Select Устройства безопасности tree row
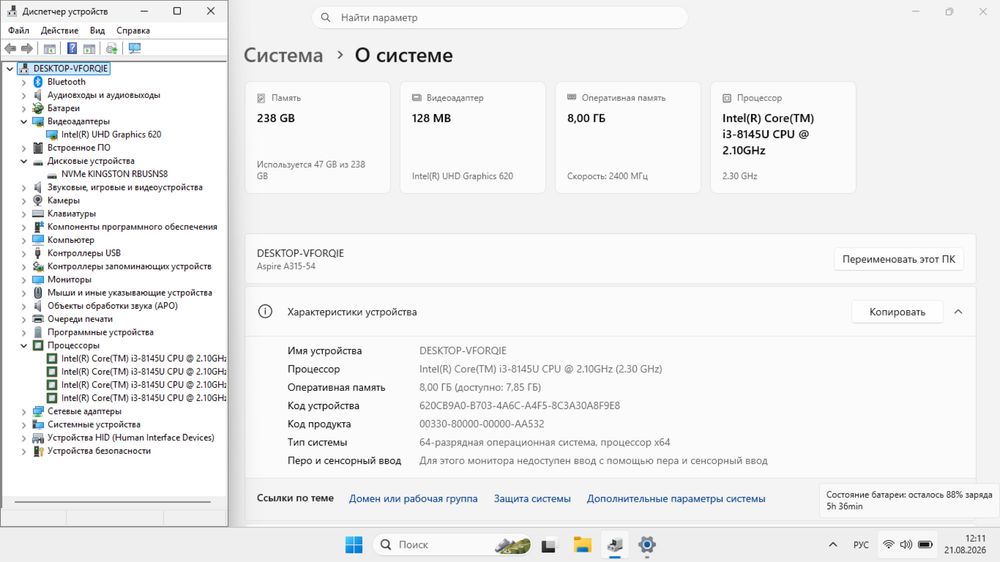1000x562 pixels. (99, 451)
